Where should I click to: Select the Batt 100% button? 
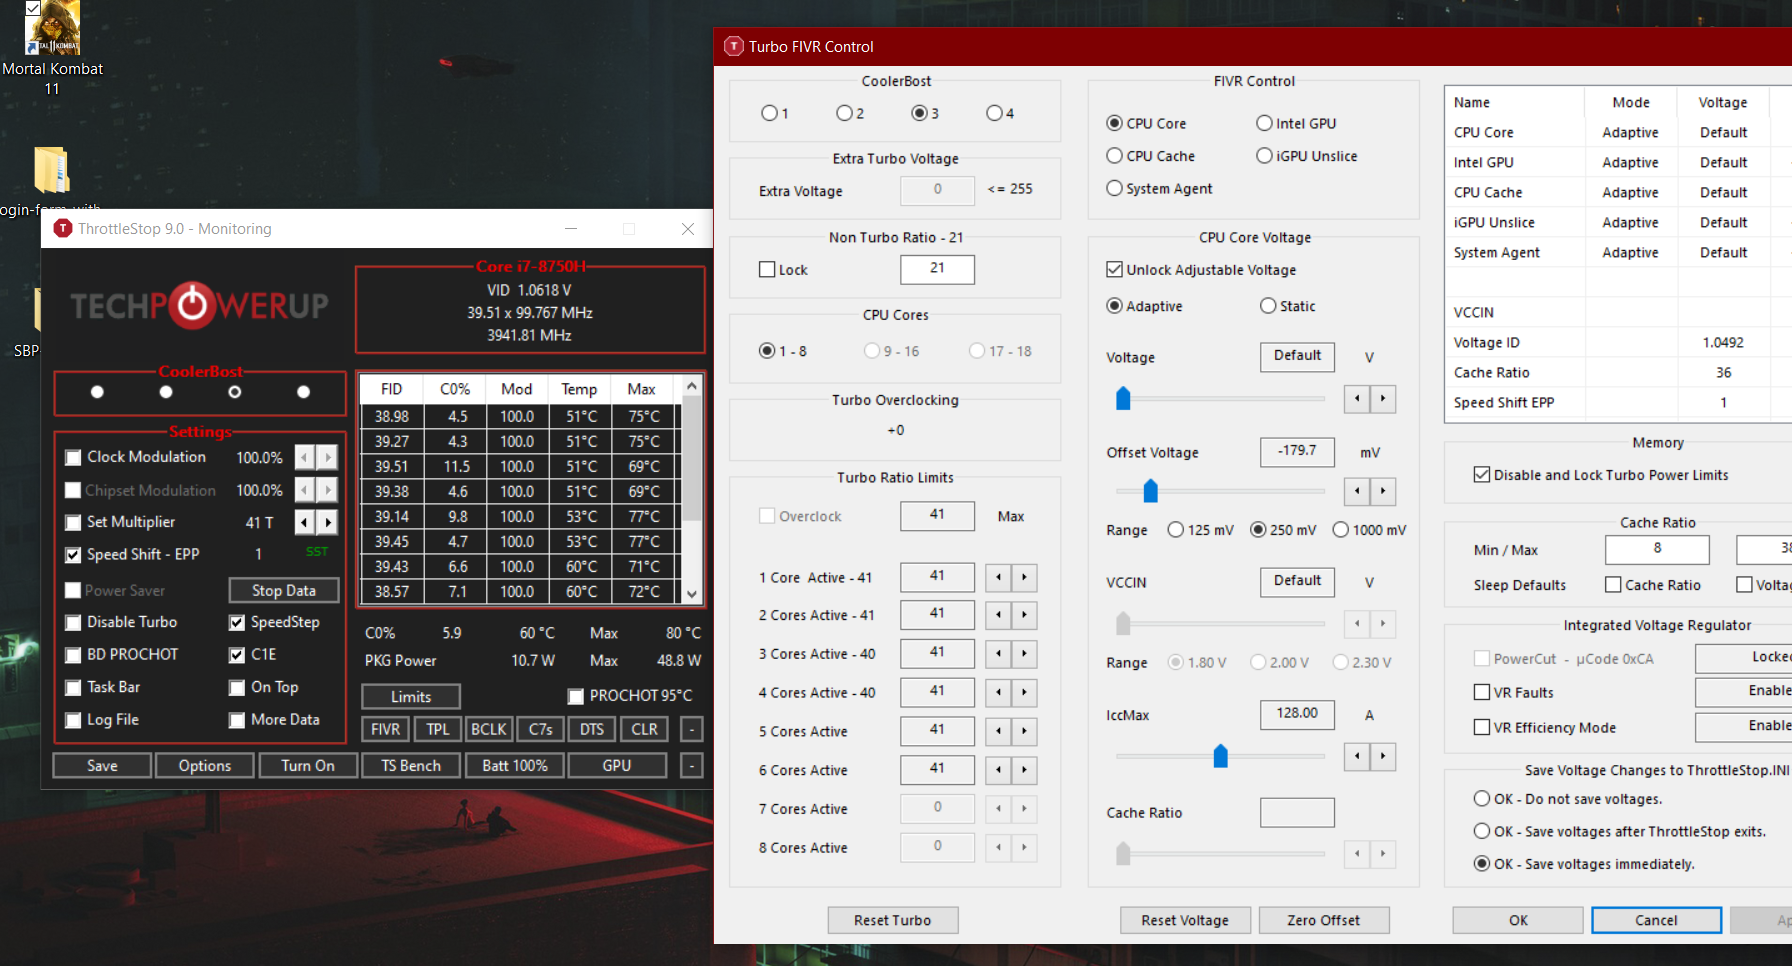515,766
